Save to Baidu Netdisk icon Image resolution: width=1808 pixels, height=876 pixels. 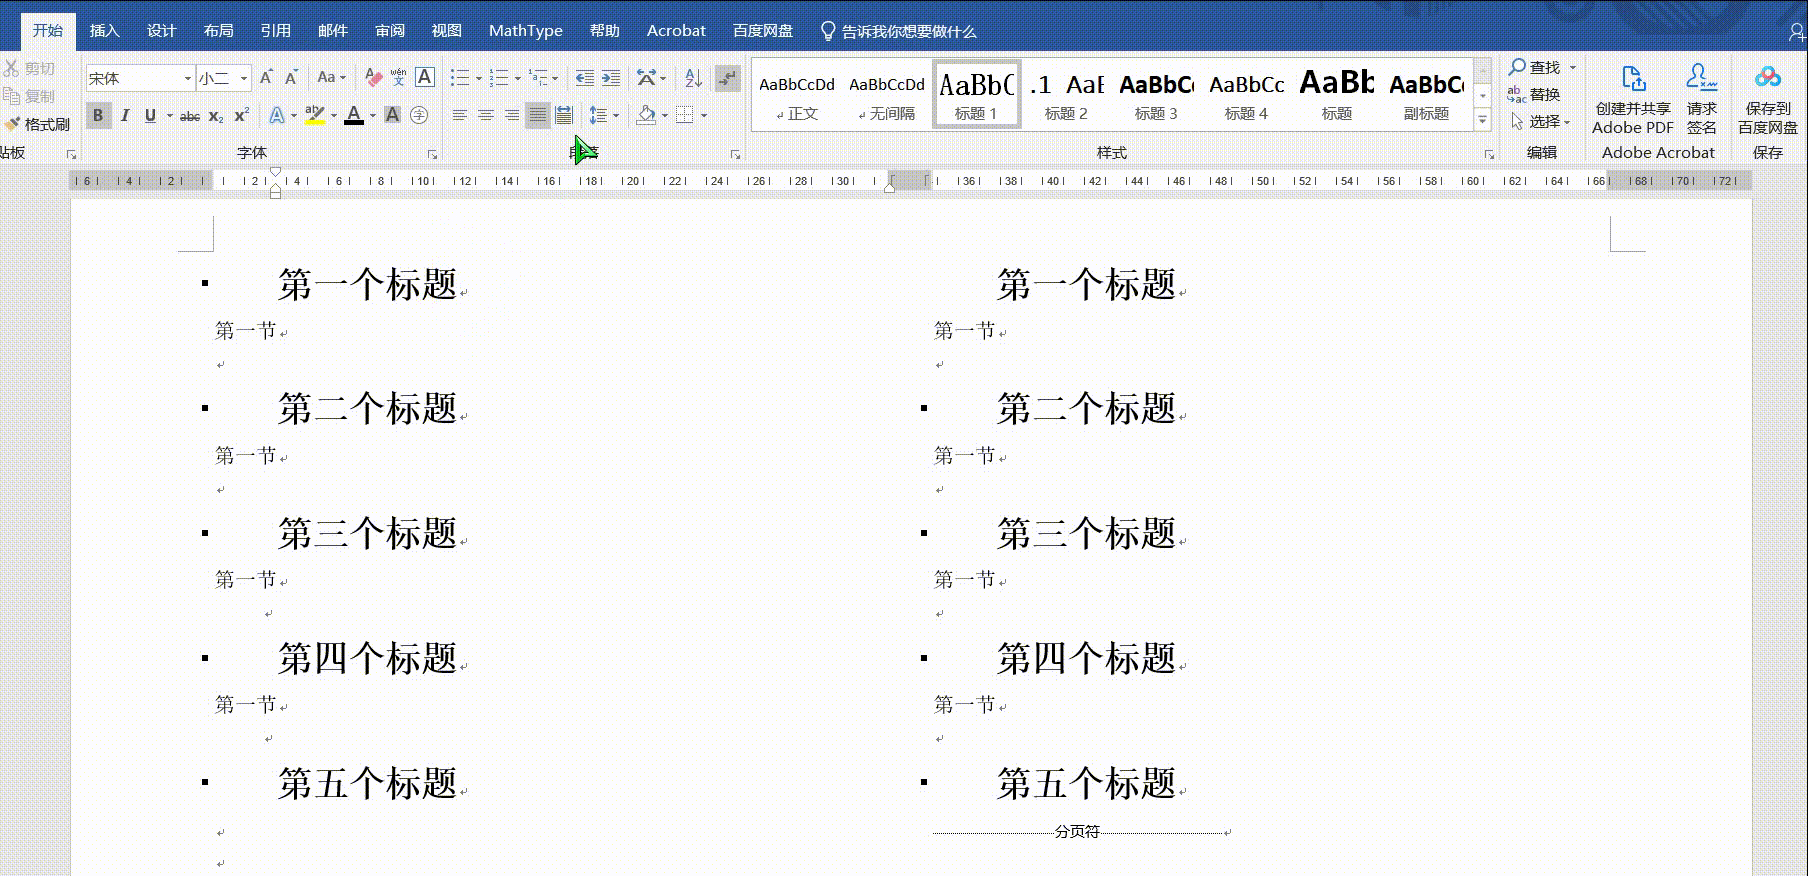pos(1768,100)
